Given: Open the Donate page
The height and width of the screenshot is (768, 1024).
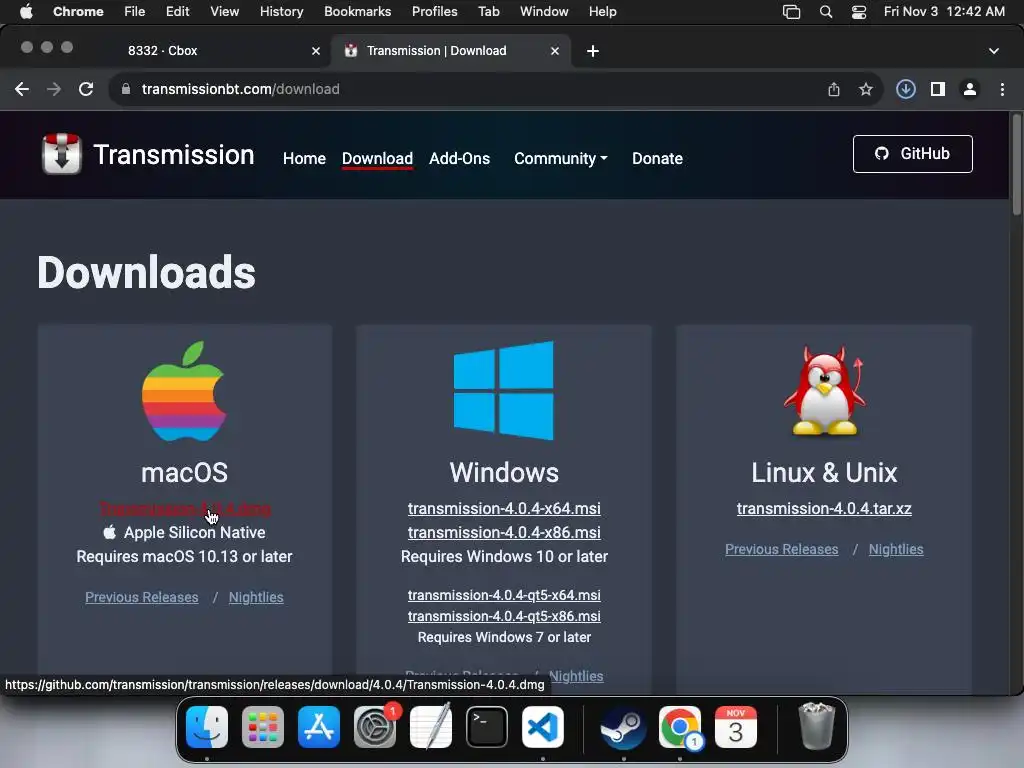Looking at the screenshot, I should click(x=657, y=159).
